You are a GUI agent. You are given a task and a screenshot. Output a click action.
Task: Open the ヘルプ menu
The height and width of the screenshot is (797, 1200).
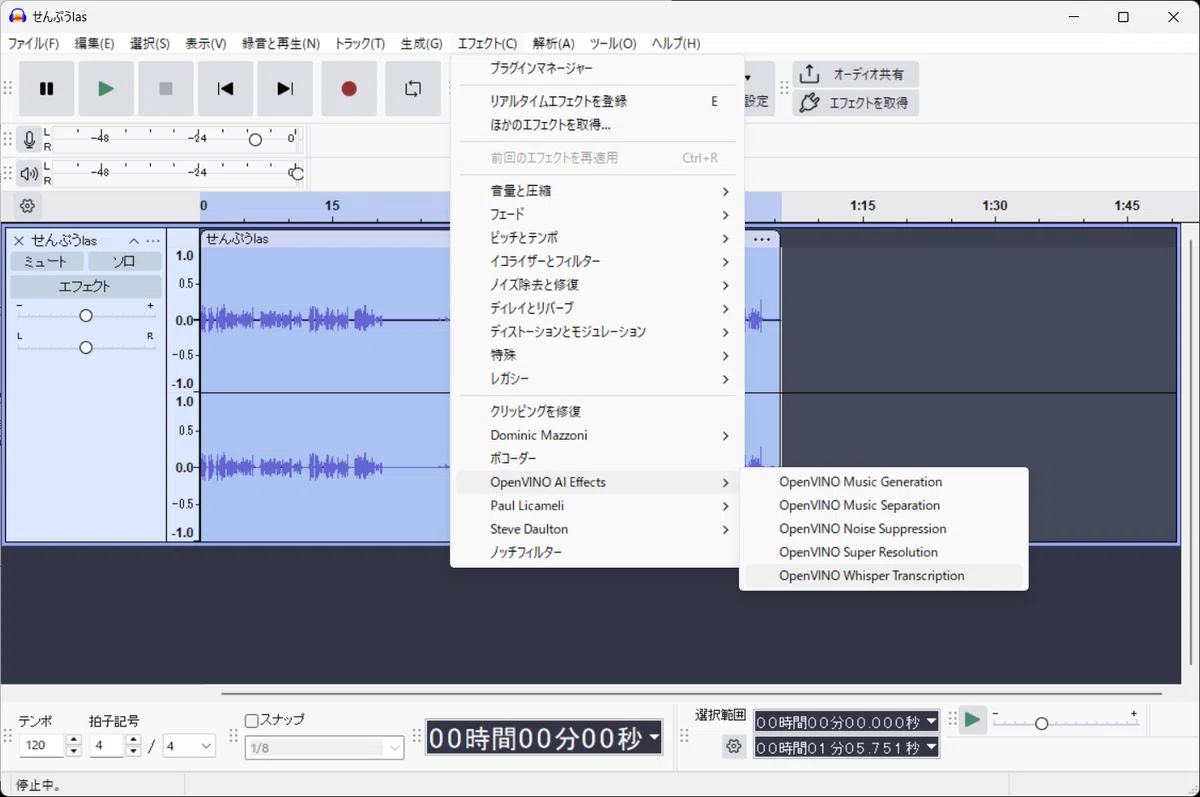(x=676, y=44)
